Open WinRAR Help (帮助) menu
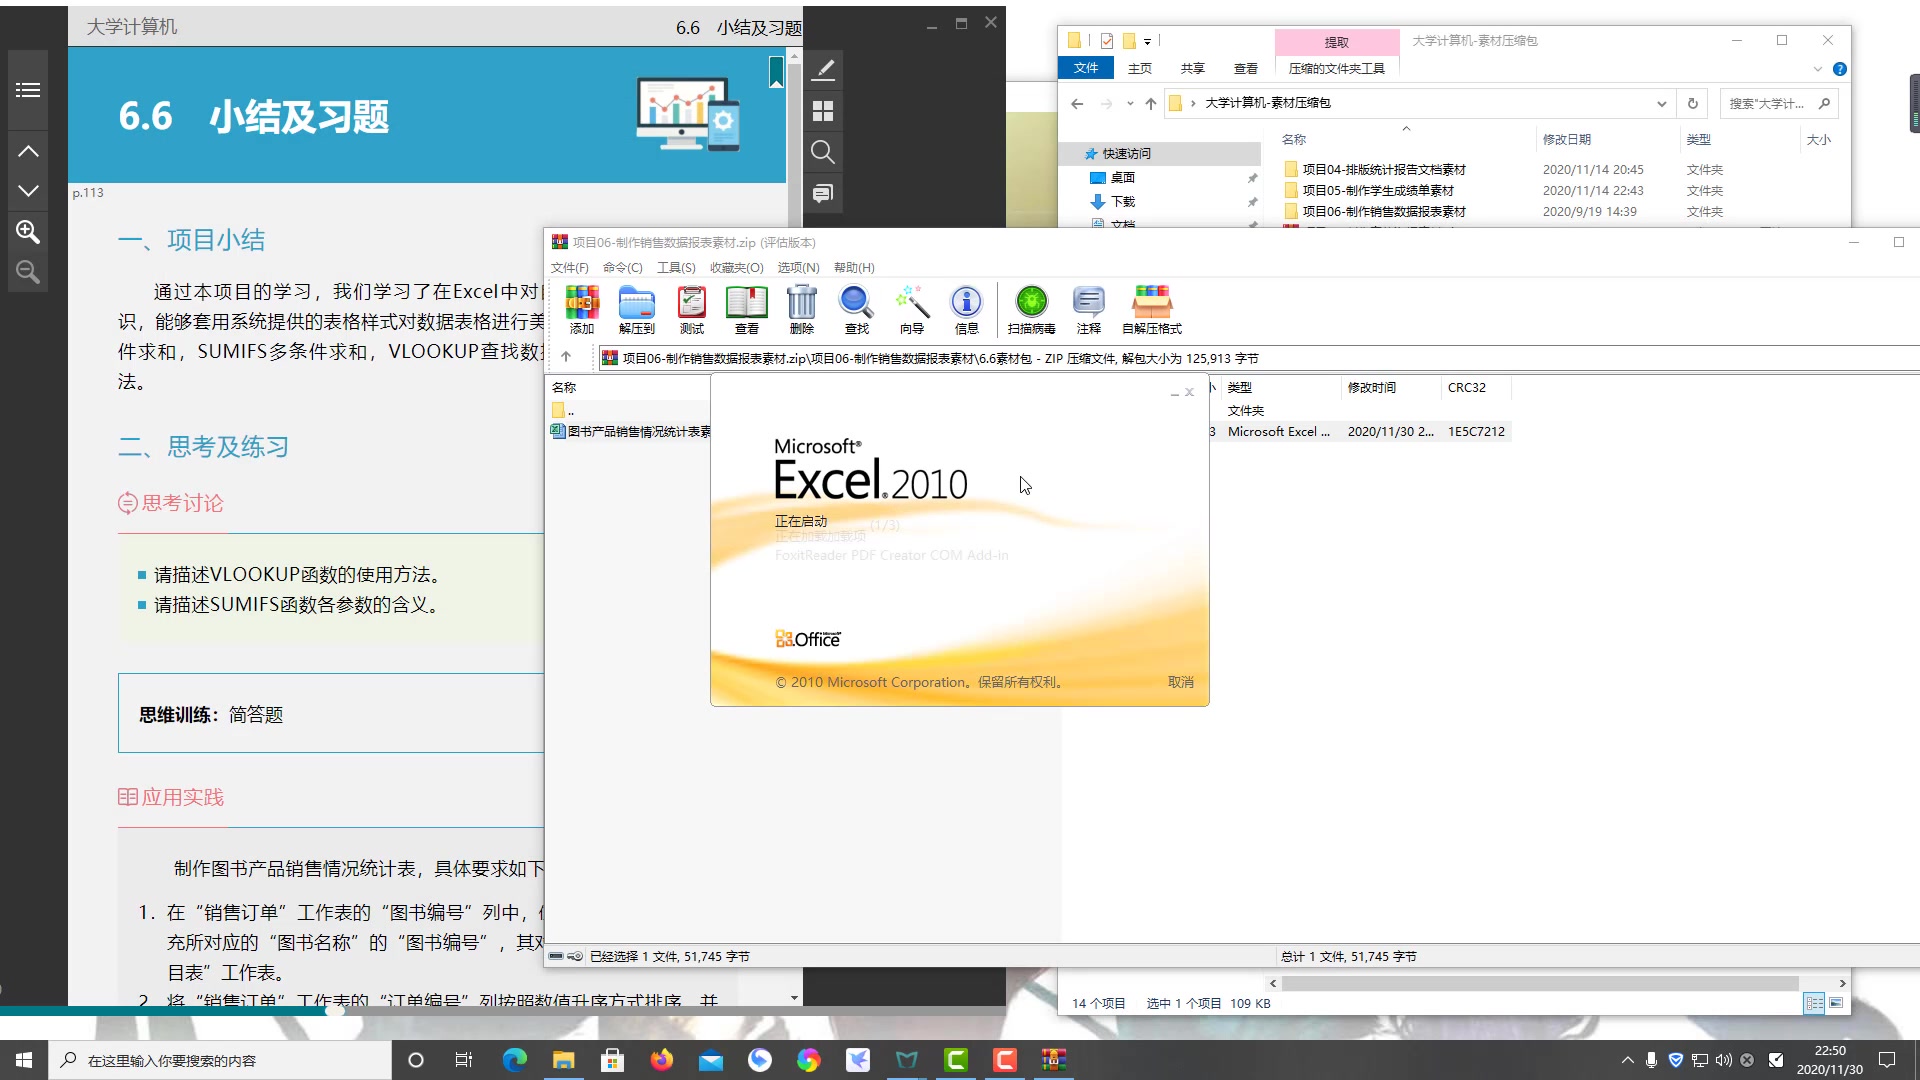Image resolution: width=1920 pixels, height=1080 pixels. tap(854, 267)
